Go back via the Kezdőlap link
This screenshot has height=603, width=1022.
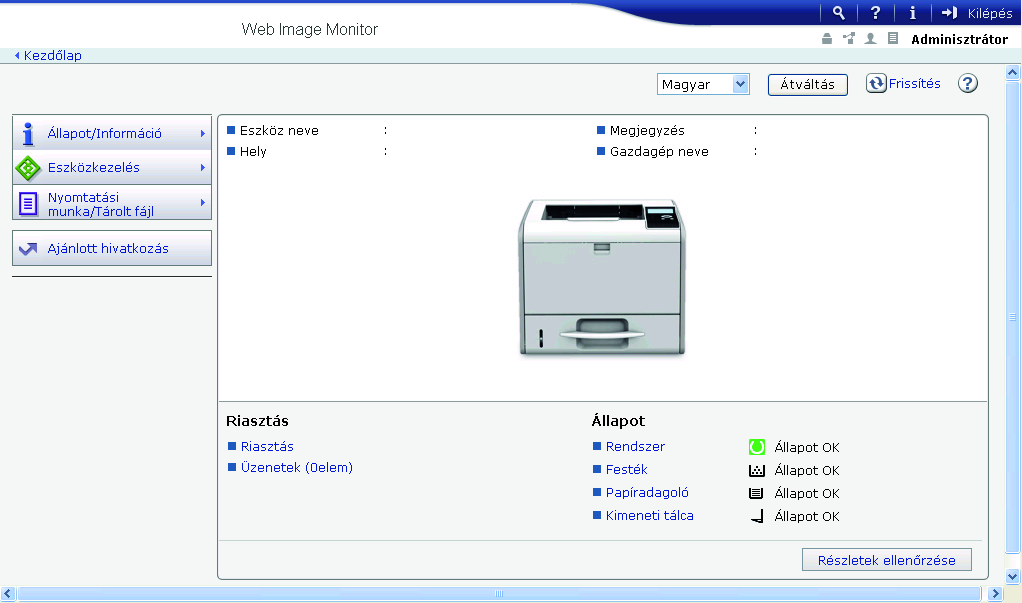point(52,55)
